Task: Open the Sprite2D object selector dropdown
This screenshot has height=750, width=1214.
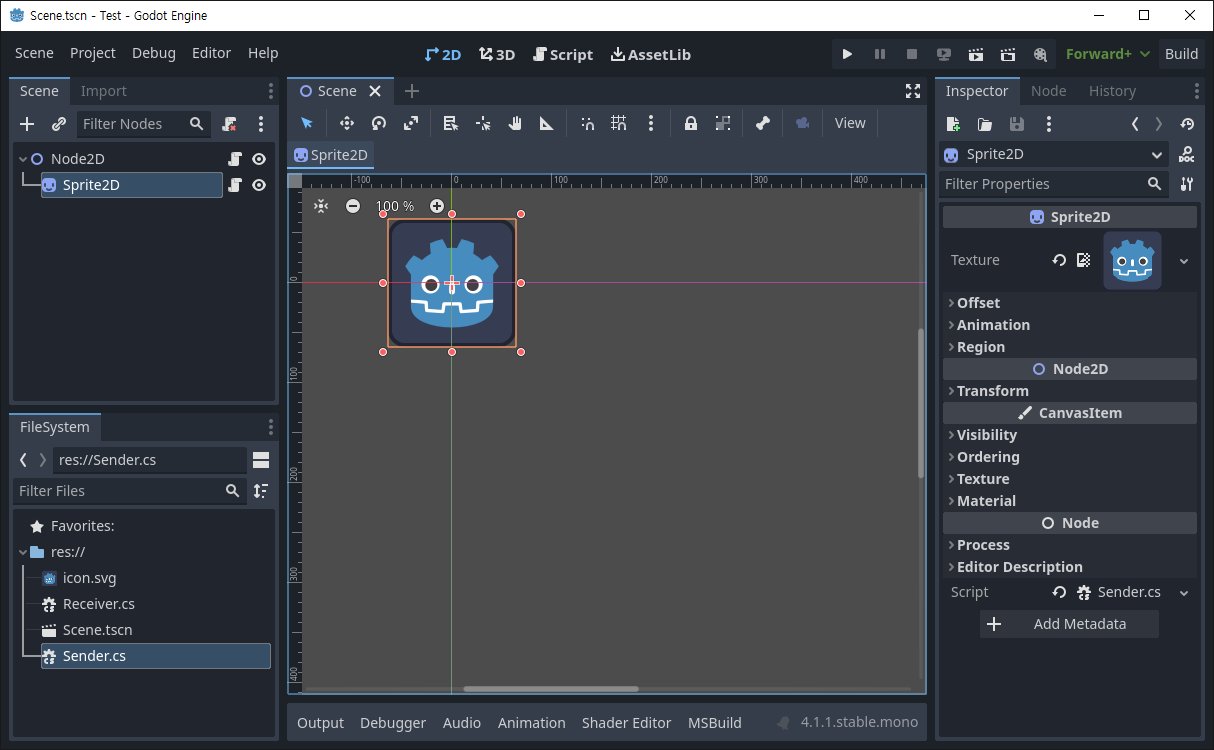Action: 1055,155
